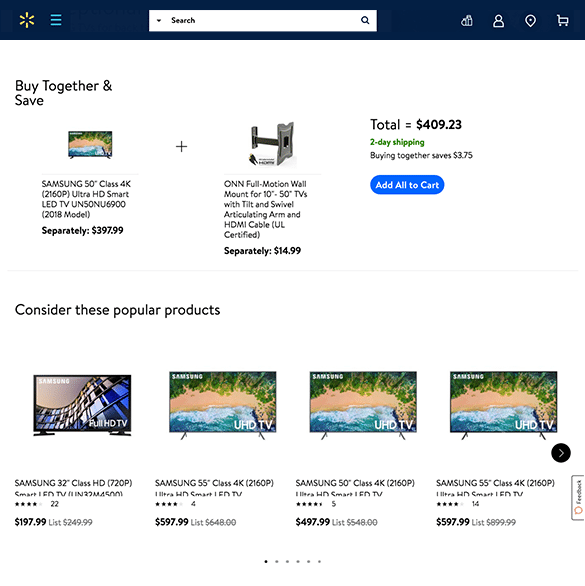Click the '2-day shipping' text
The height and width of the screenshot is (586, 585).
[x=397, y=142]
